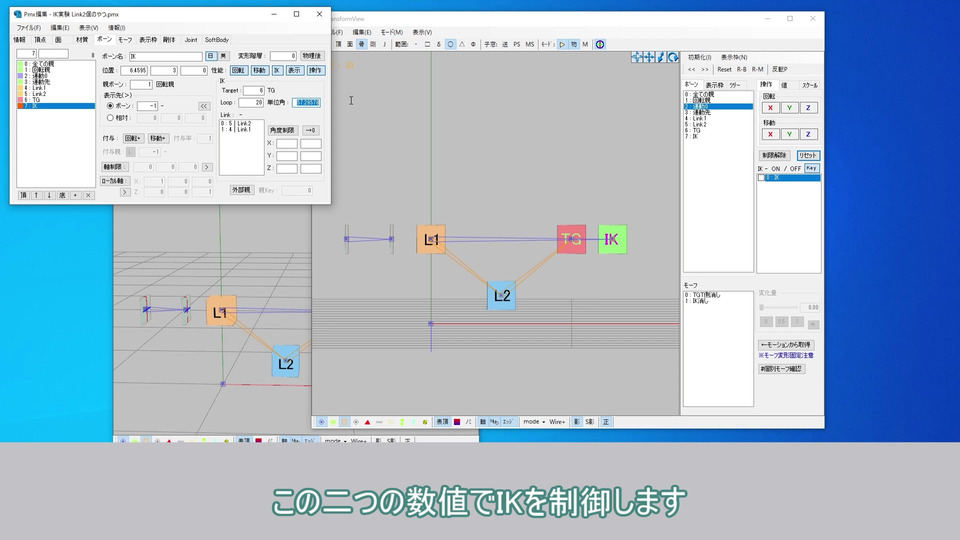
Task: Toggle the 0: IK checkbox in TransformView
Action: pyautogui.click(x=761, y=178)
